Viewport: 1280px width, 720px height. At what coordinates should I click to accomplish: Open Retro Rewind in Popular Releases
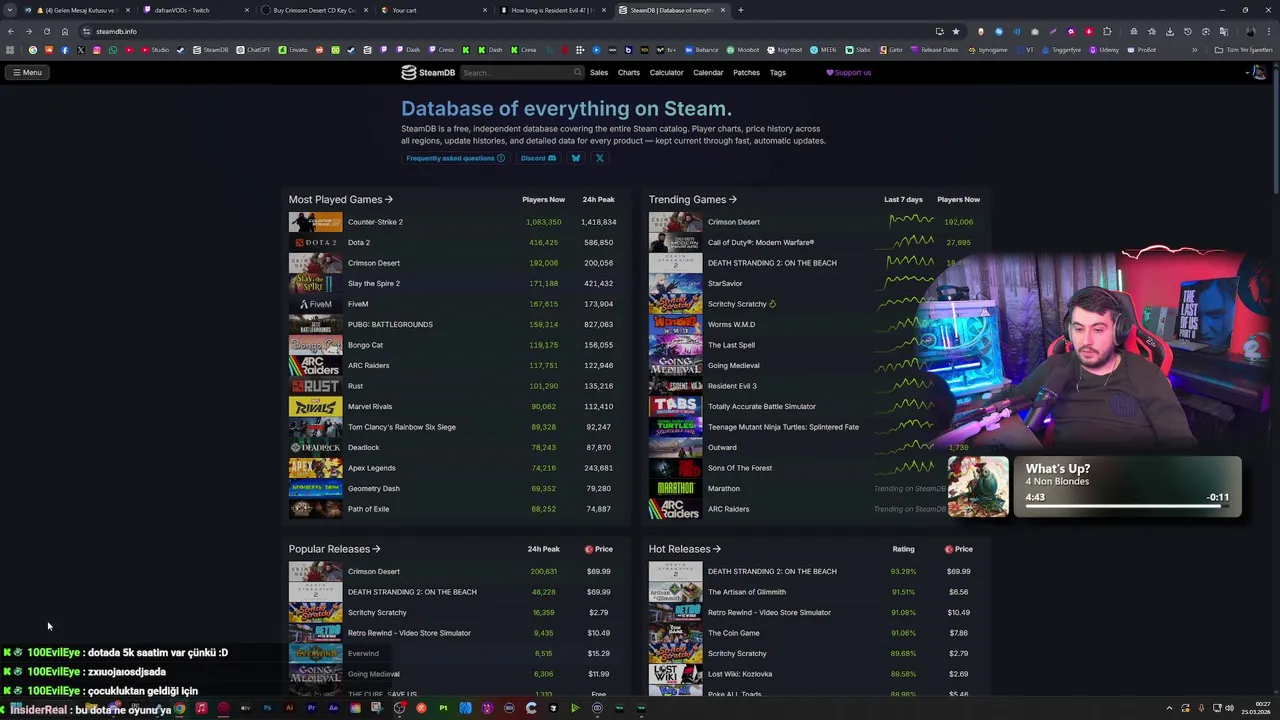[409, 633]
